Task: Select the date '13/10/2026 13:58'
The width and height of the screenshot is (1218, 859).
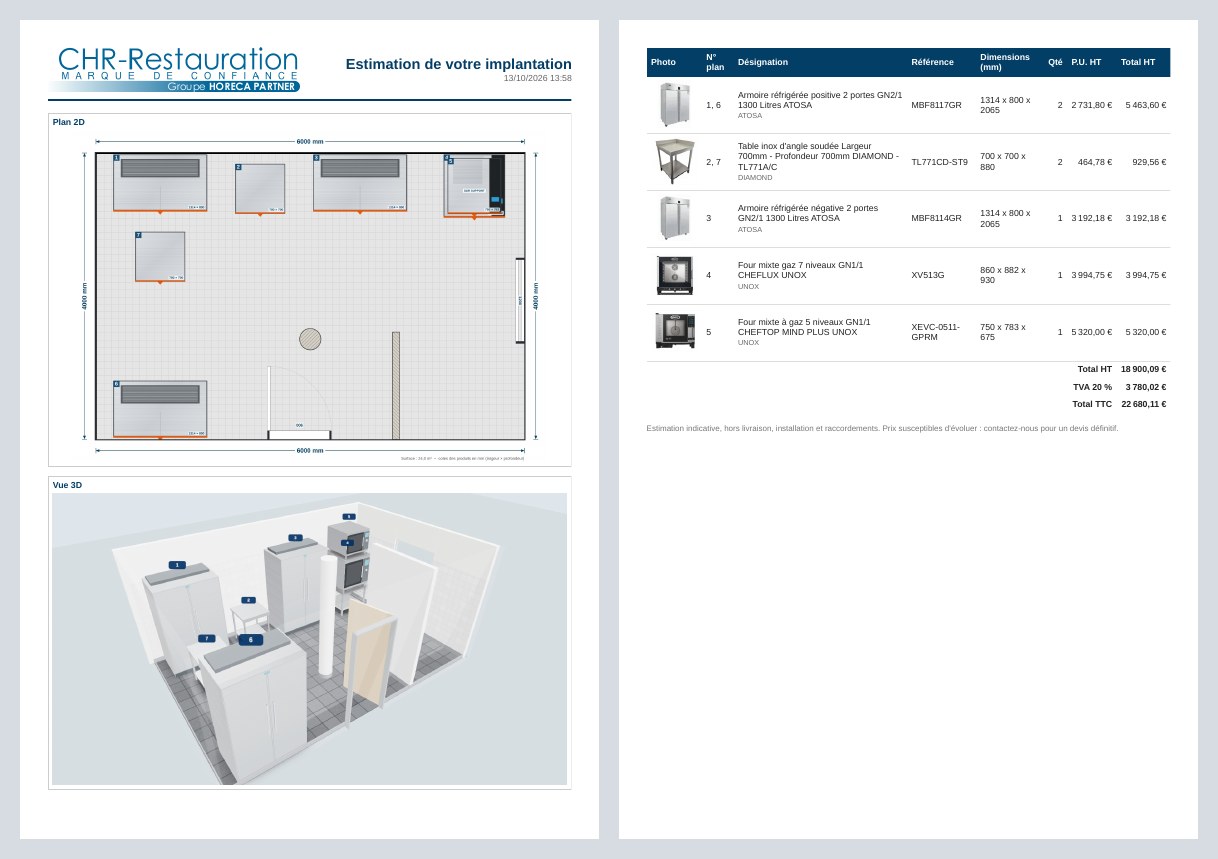Action: 538,78
